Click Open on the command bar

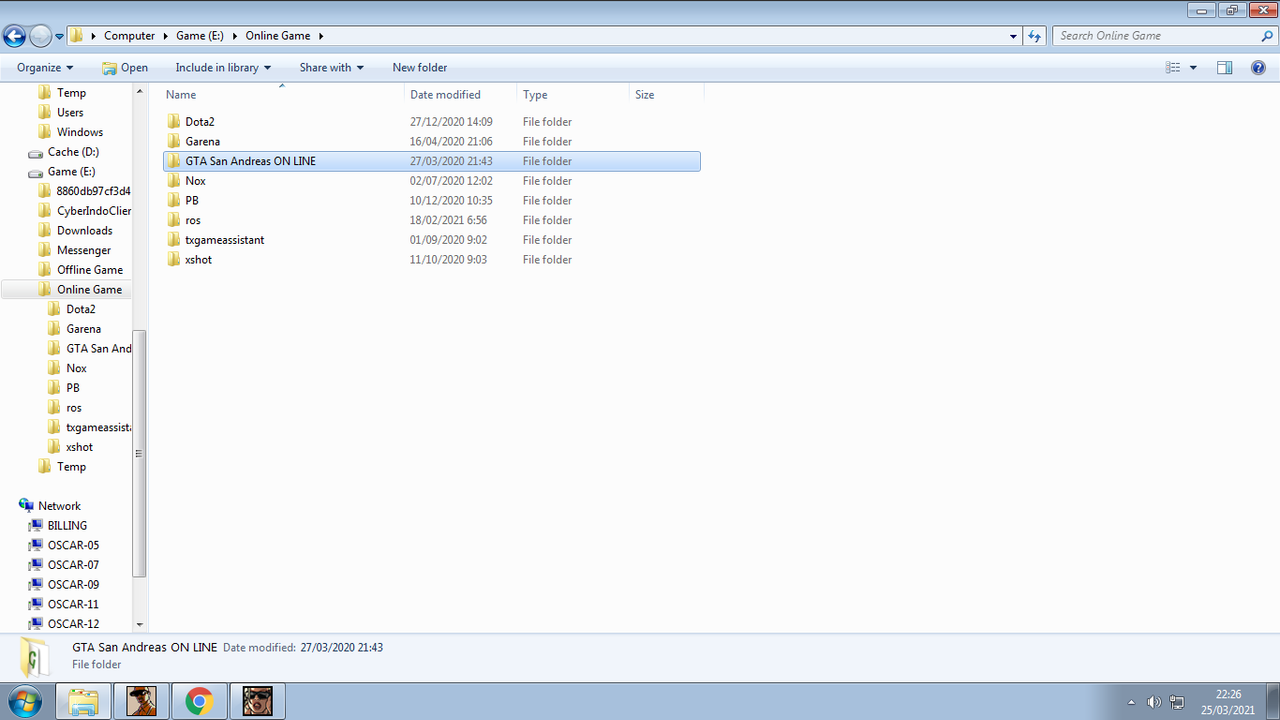tap(125, 68)
